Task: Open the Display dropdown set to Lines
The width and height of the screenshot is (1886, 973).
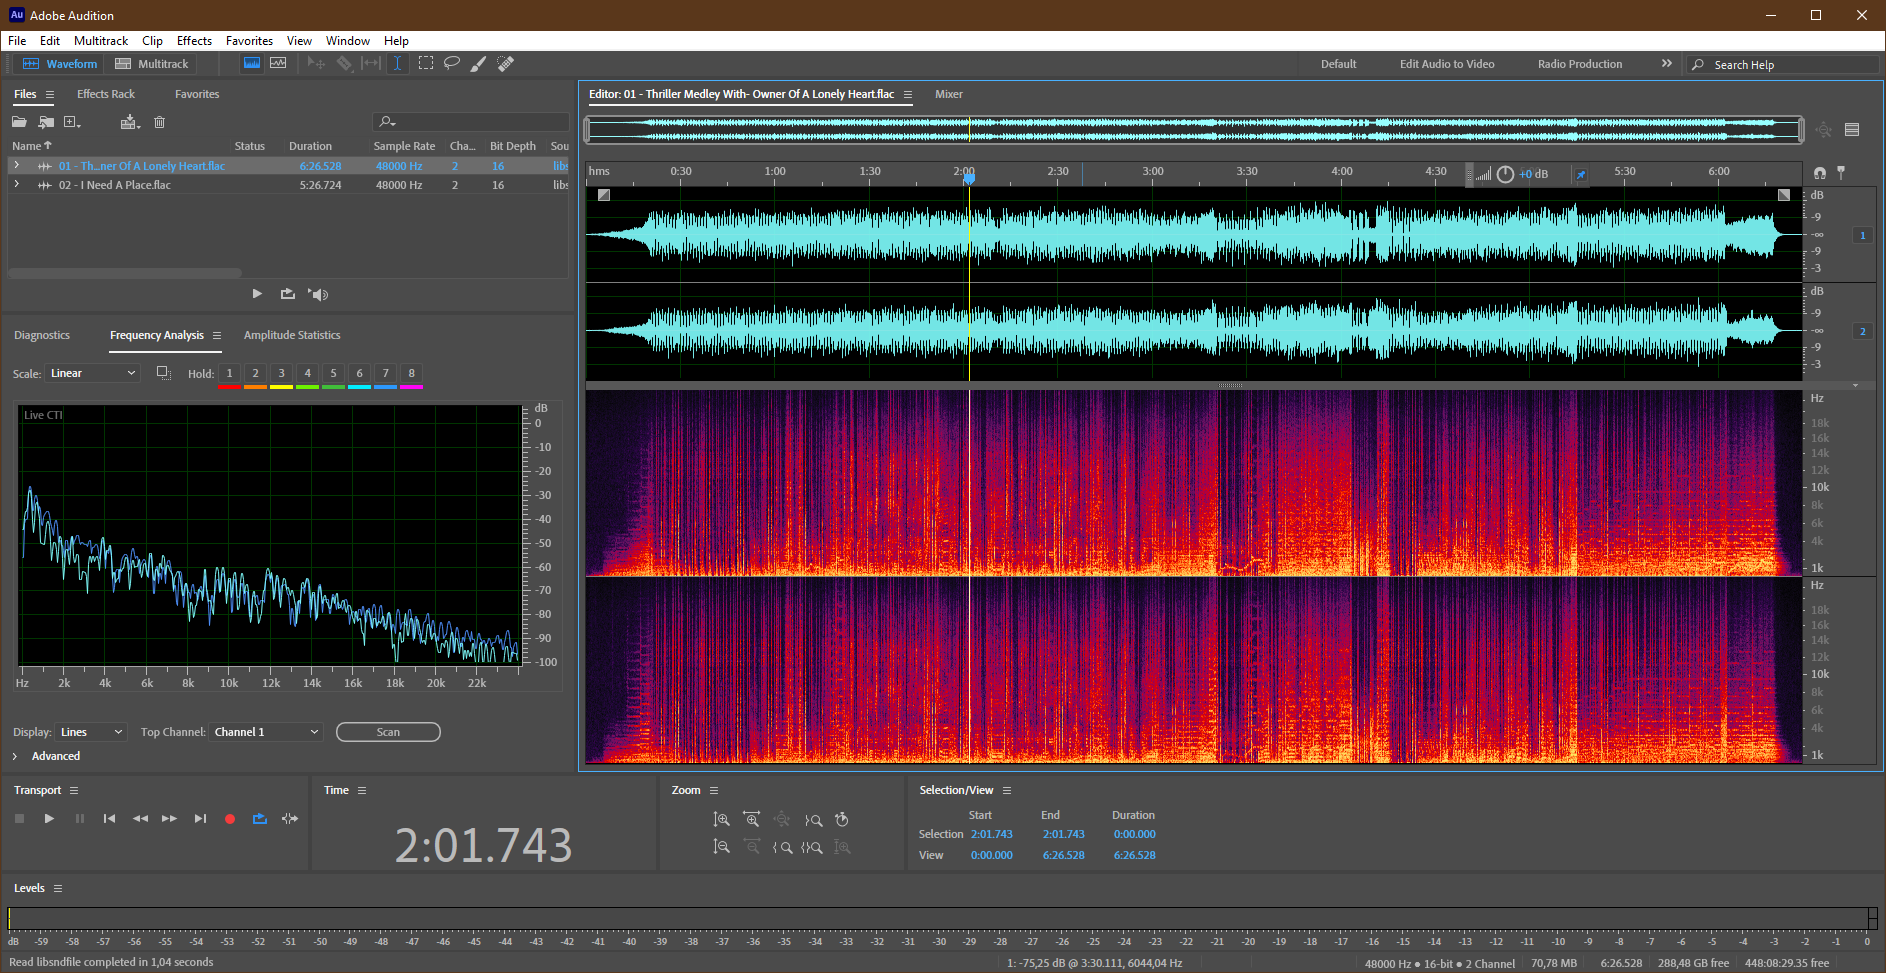Action: click(x=91, y=732)
